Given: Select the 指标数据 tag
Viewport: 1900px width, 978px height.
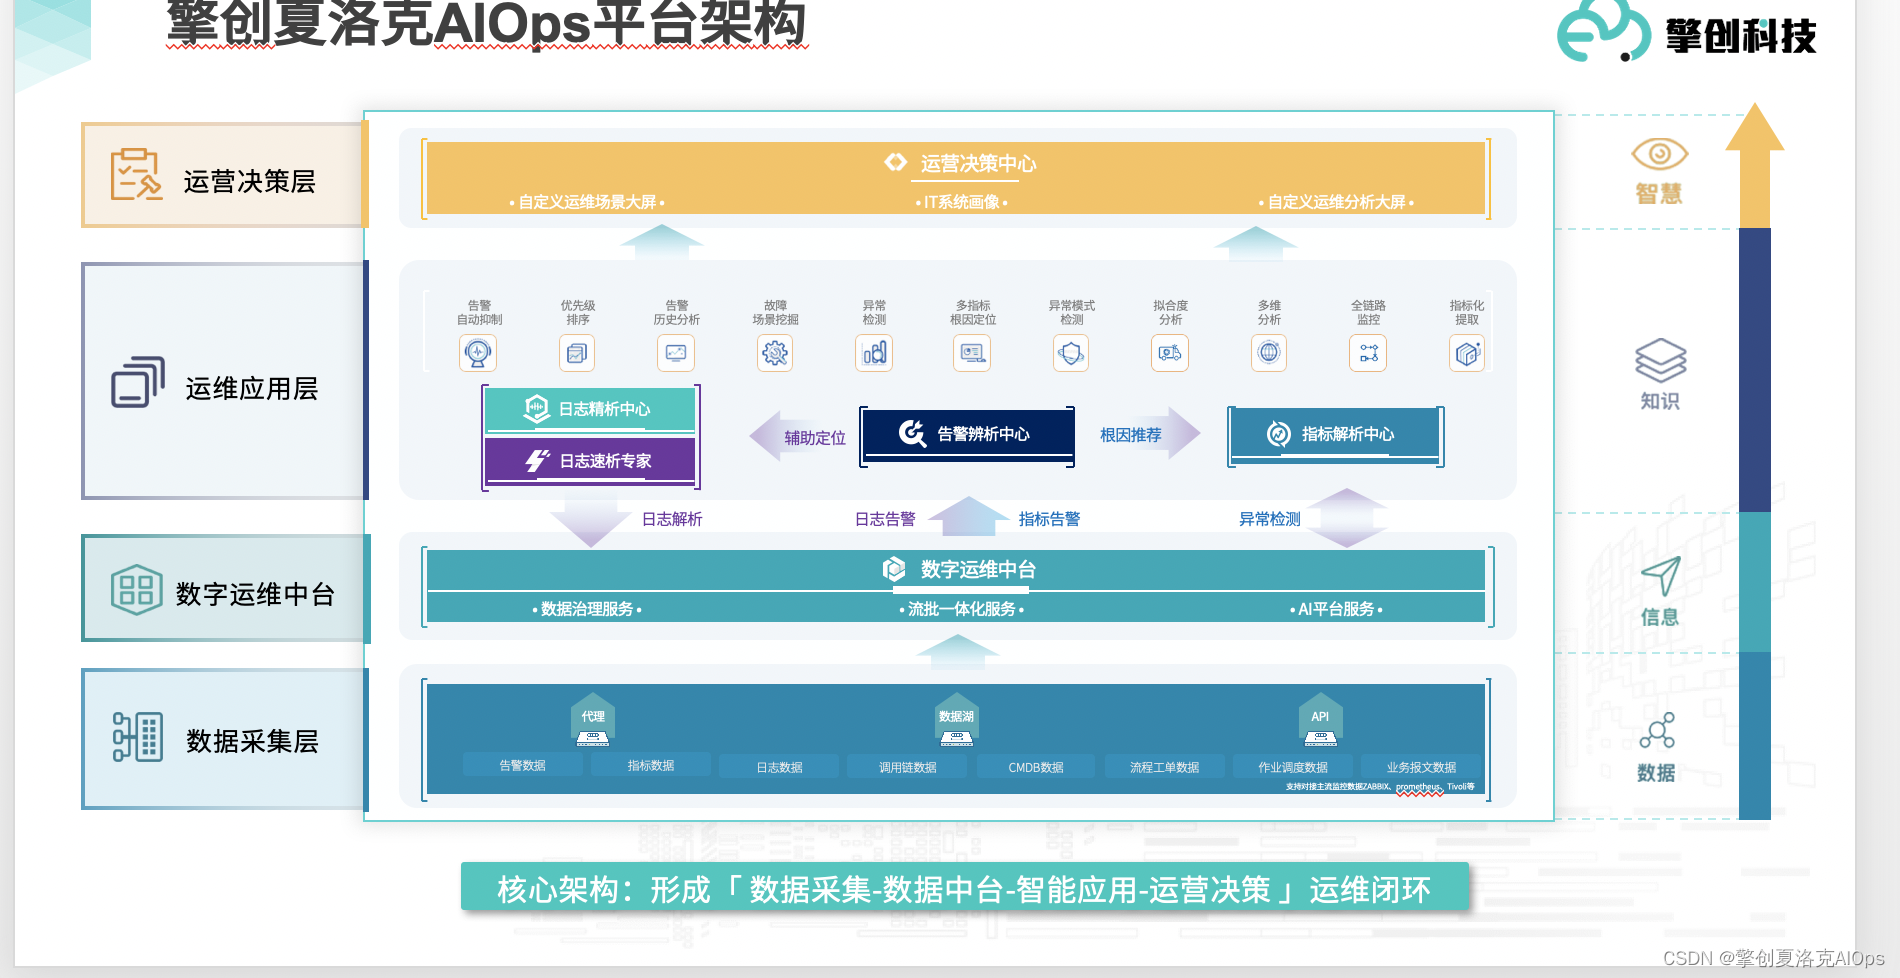Looking at the screenshot, I should coord(650,765).
